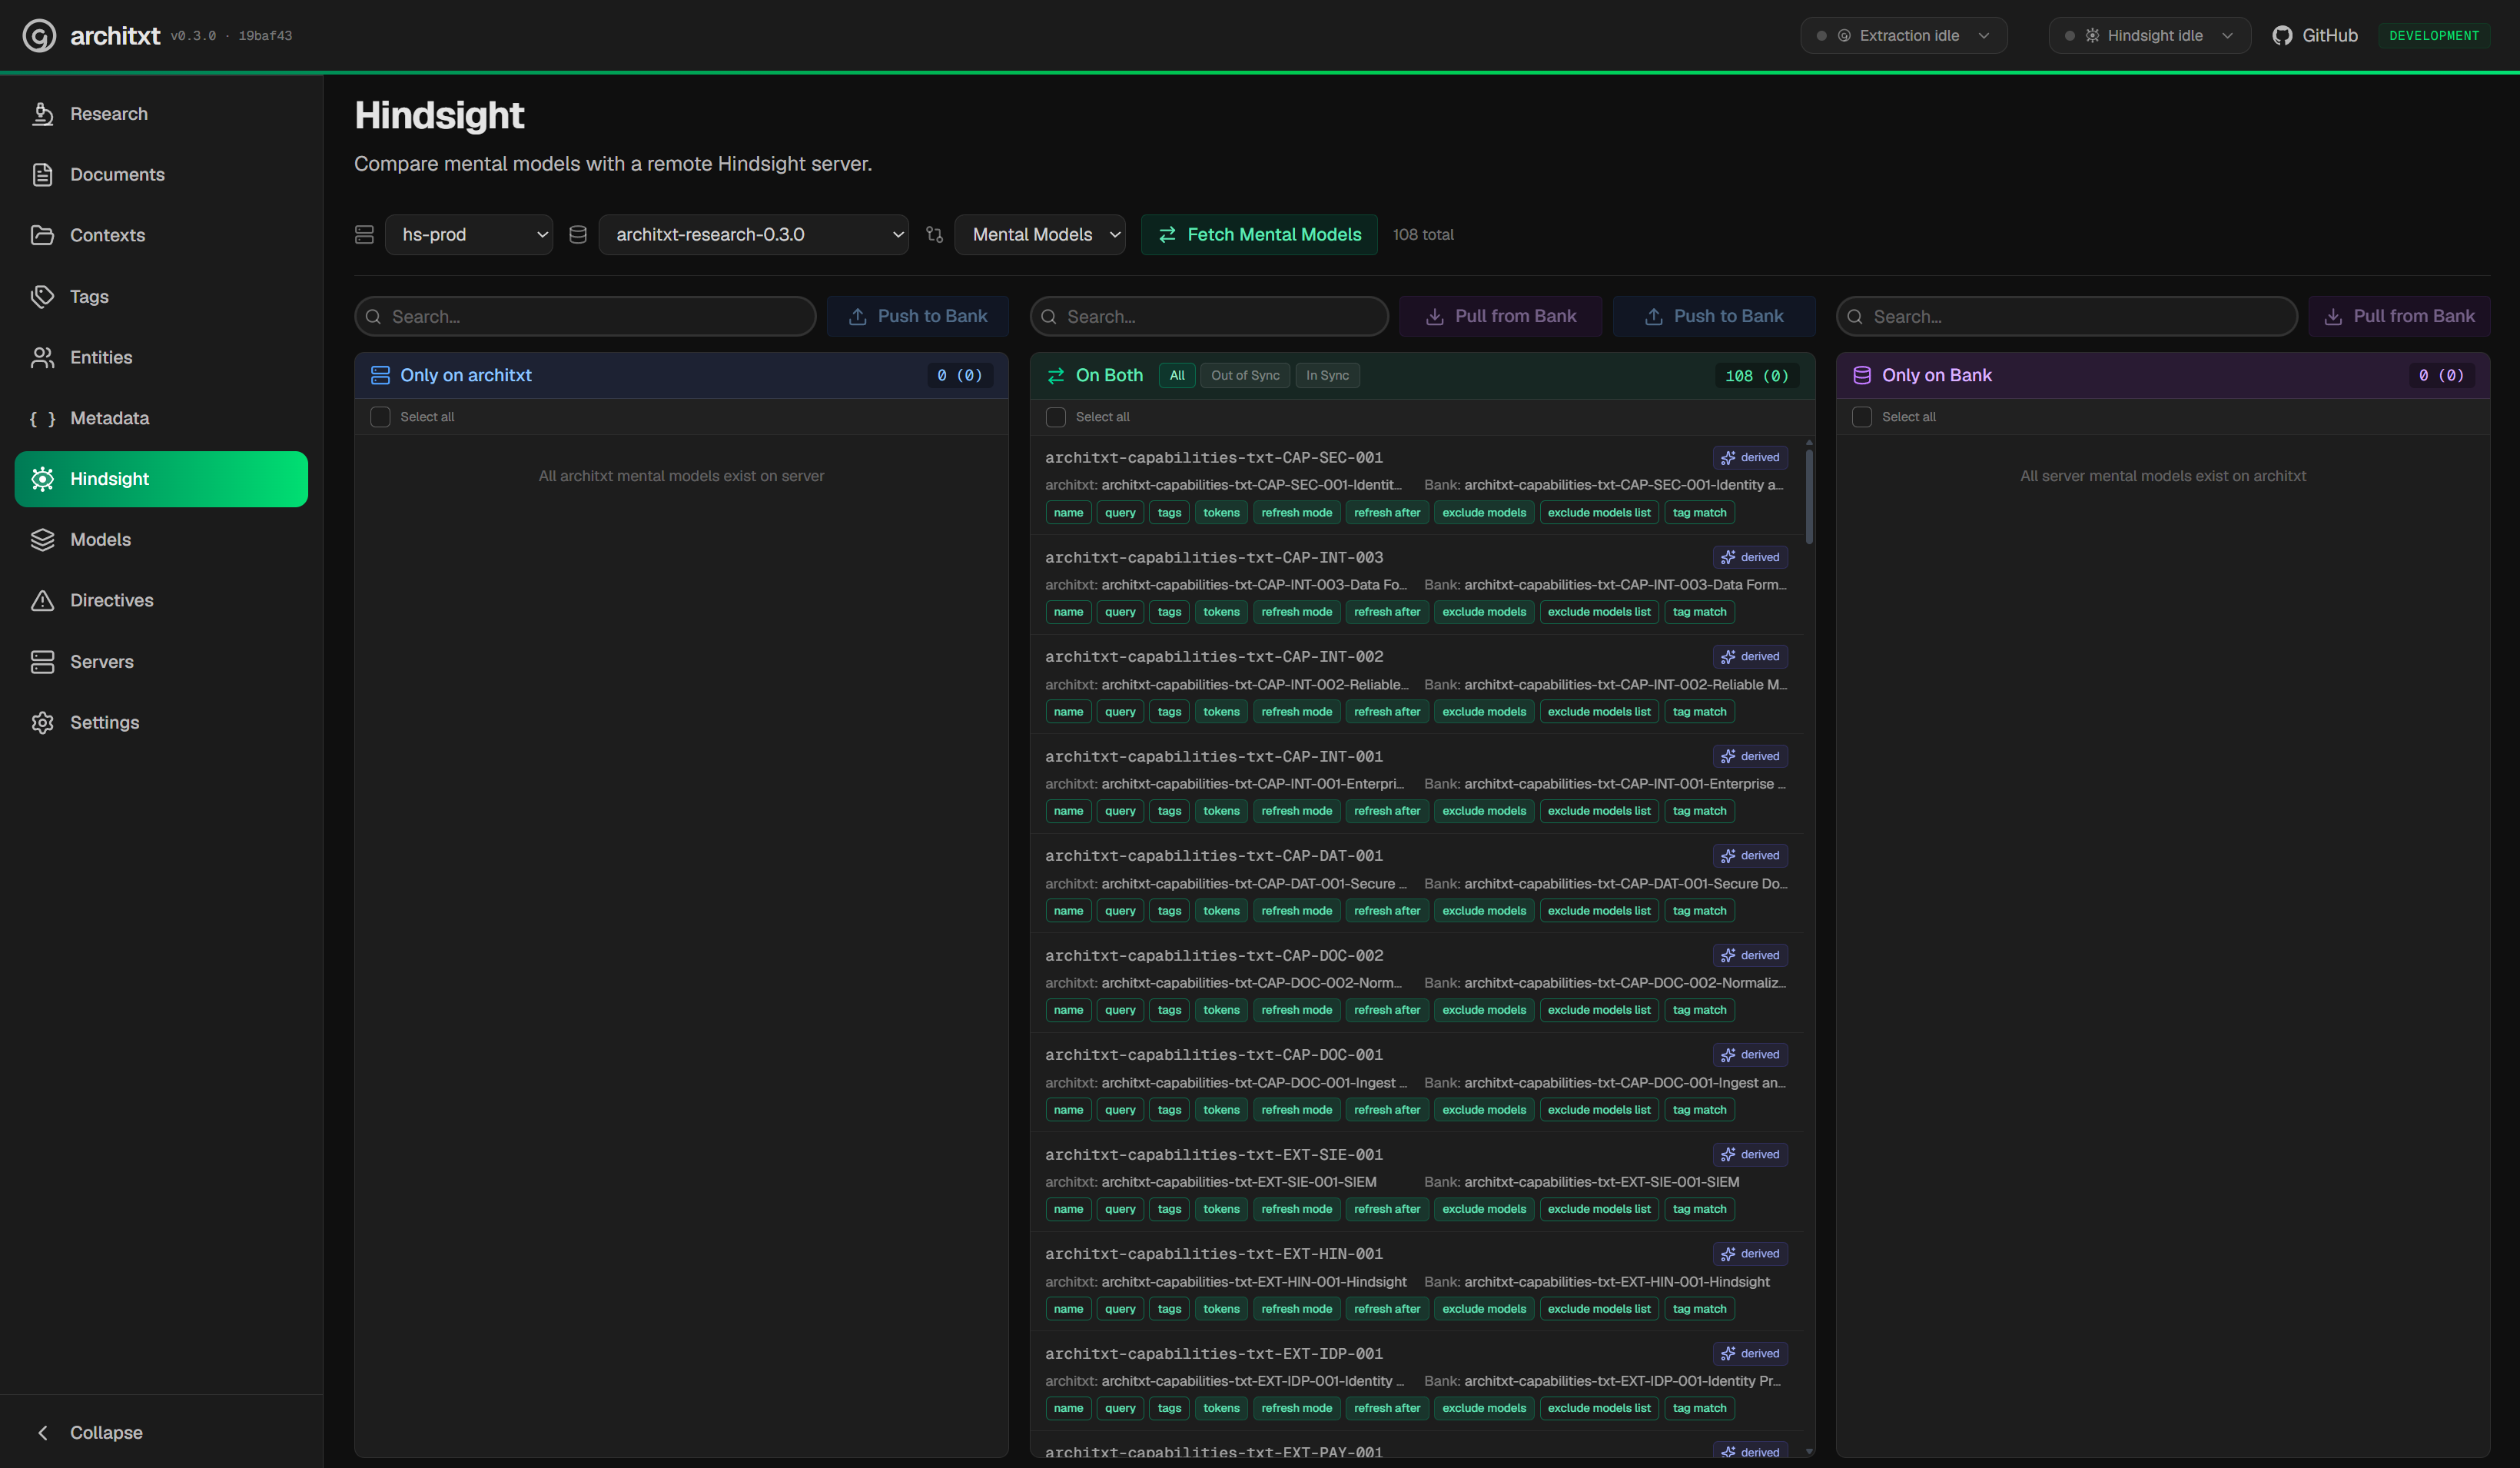Select the All filter tab

pos(1177,376)
